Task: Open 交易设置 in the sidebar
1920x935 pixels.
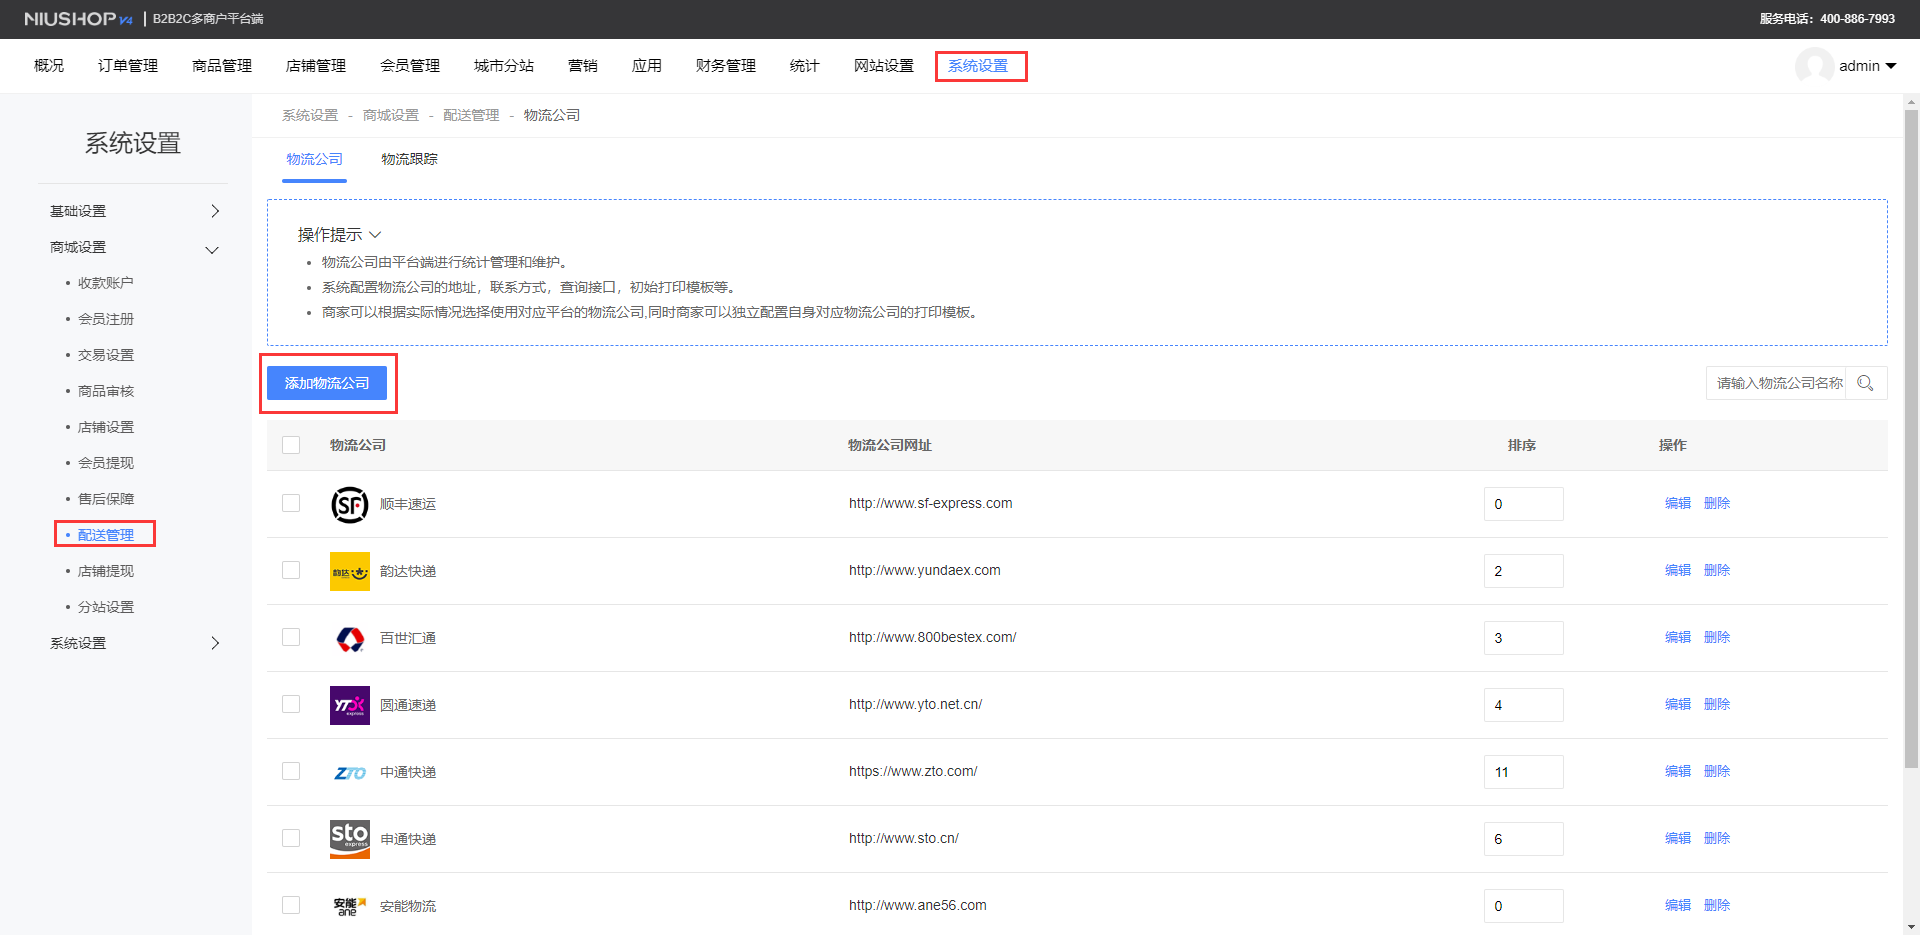Action: coord(106,355)
